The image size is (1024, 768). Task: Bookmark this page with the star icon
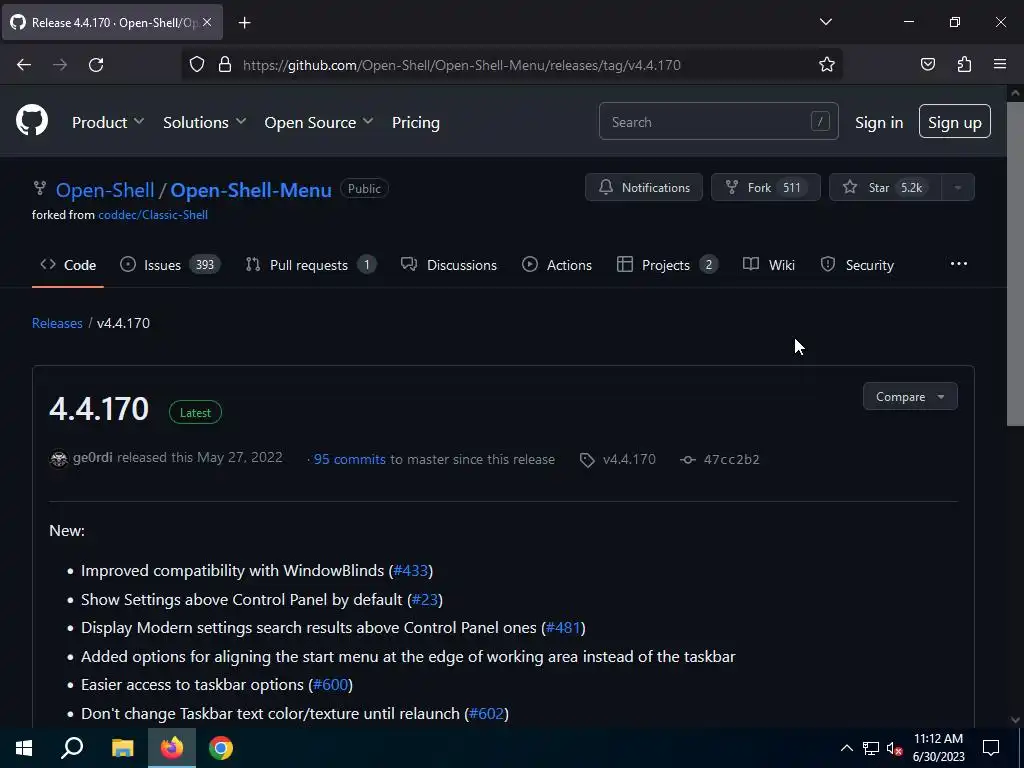point(827,65)
